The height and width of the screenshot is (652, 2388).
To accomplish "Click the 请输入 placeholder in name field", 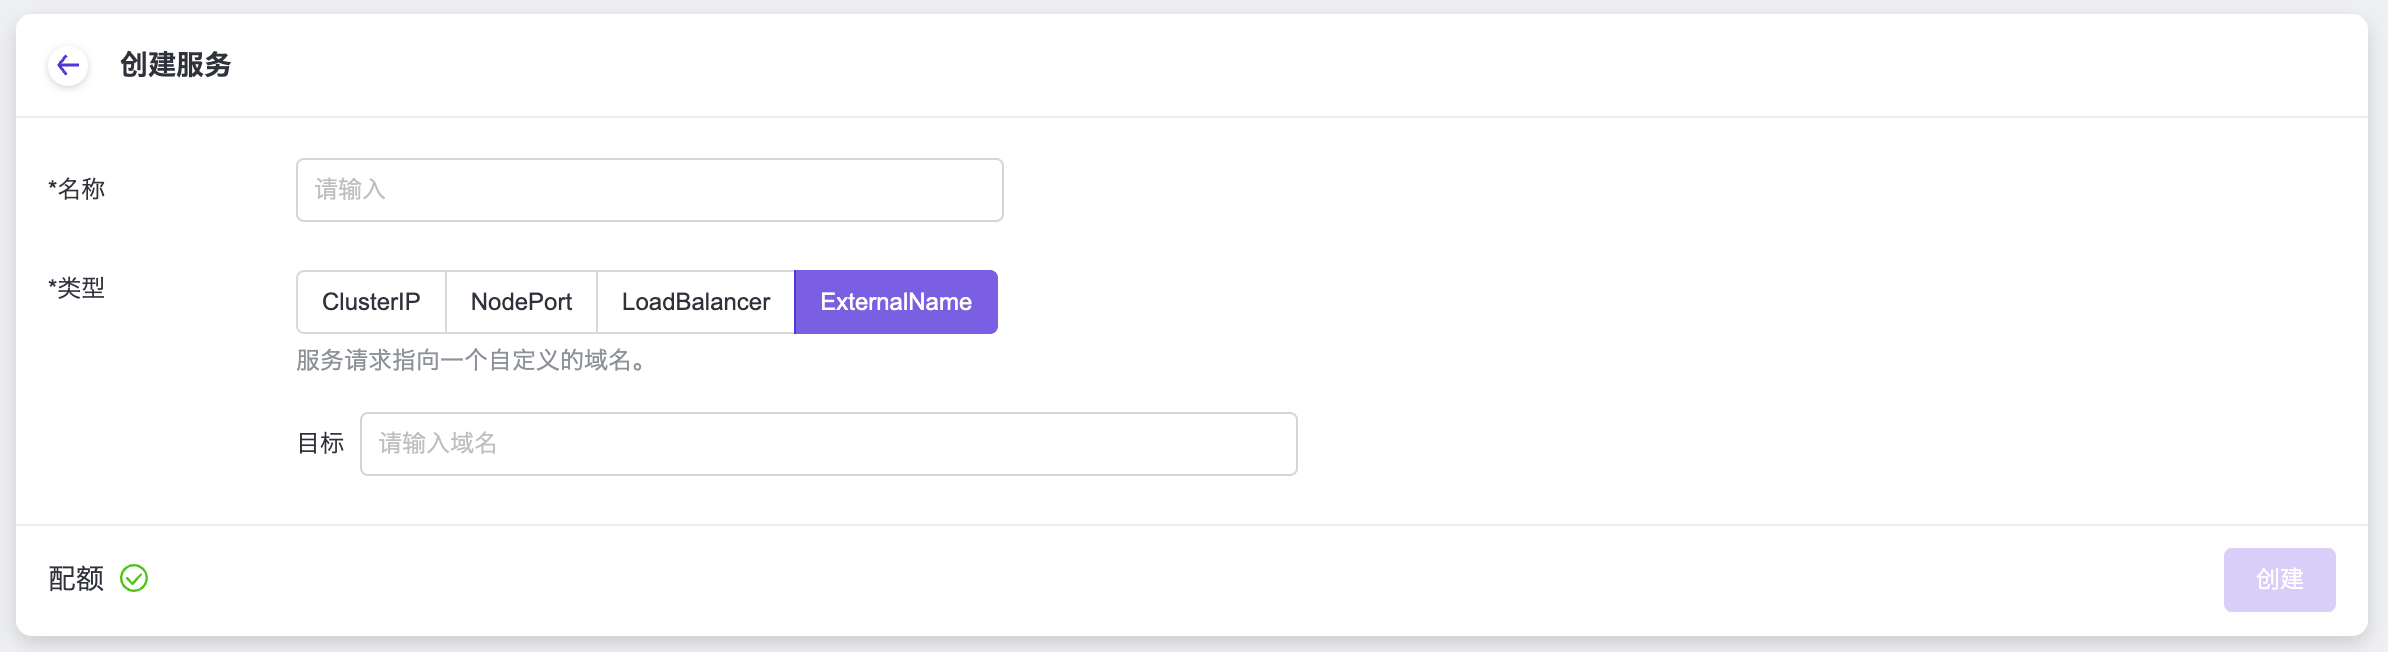I will [x=350, y=189].
